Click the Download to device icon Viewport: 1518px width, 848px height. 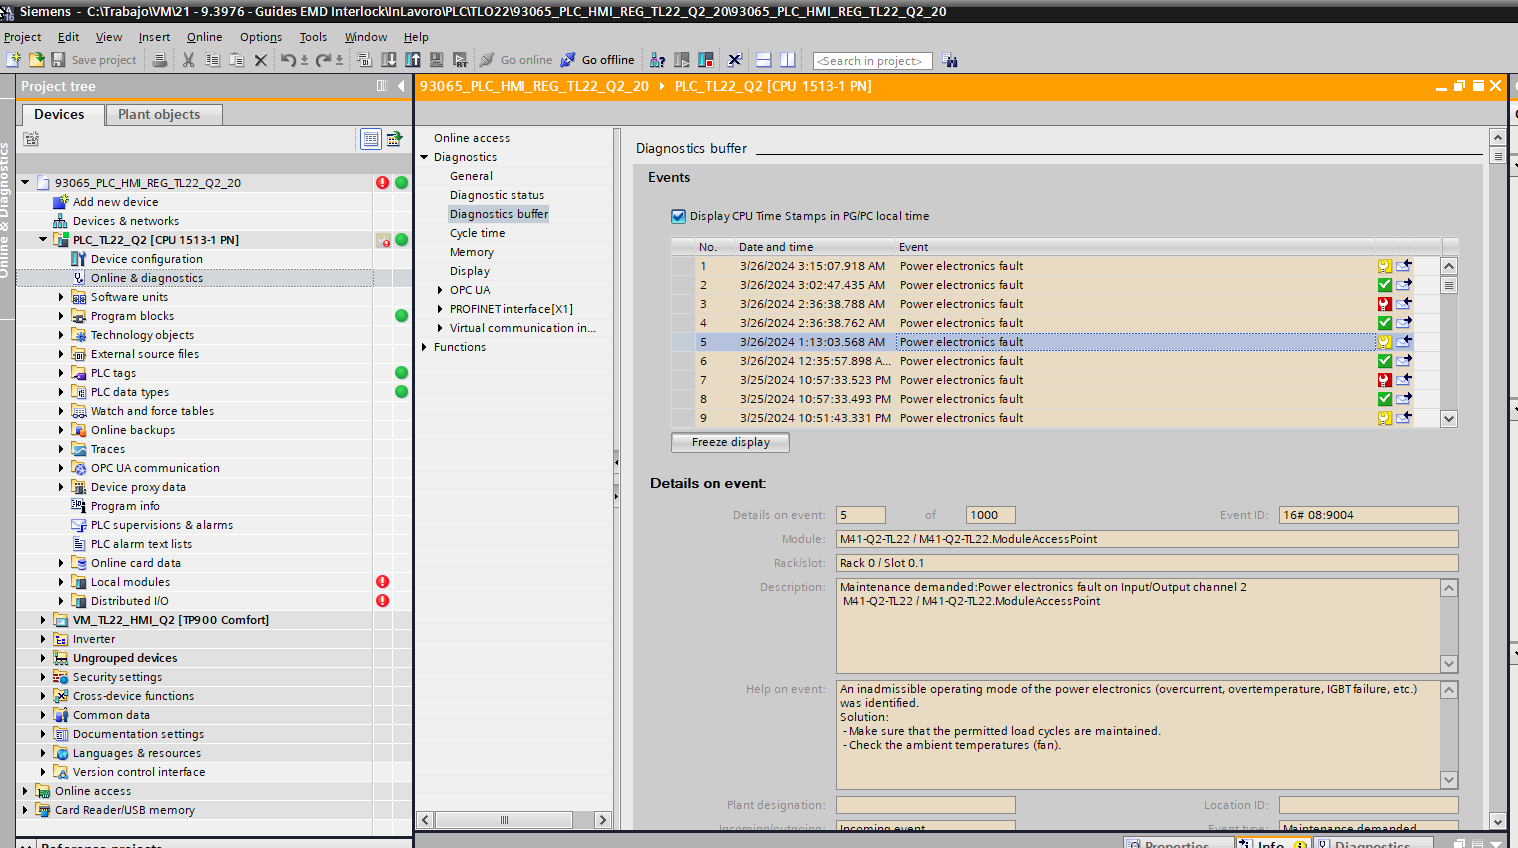(389, 60)
